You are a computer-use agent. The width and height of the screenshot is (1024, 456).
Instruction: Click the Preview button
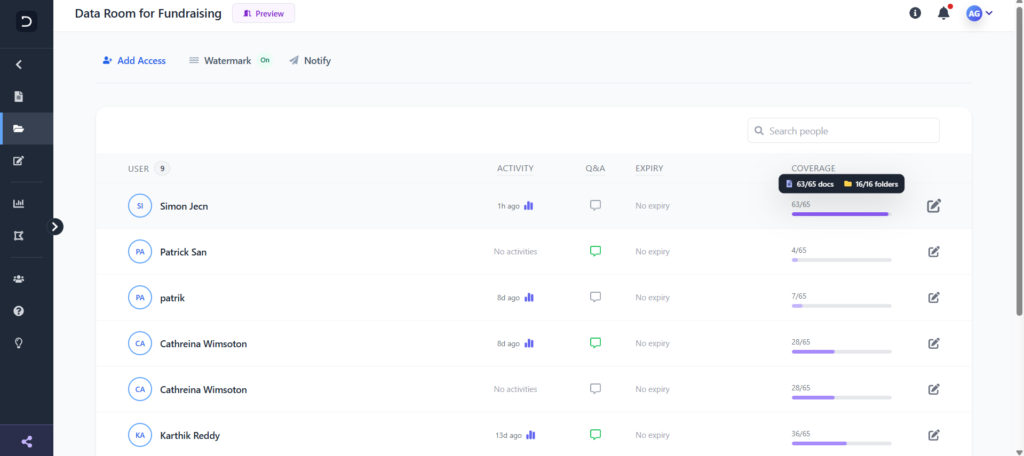[263, 13]
